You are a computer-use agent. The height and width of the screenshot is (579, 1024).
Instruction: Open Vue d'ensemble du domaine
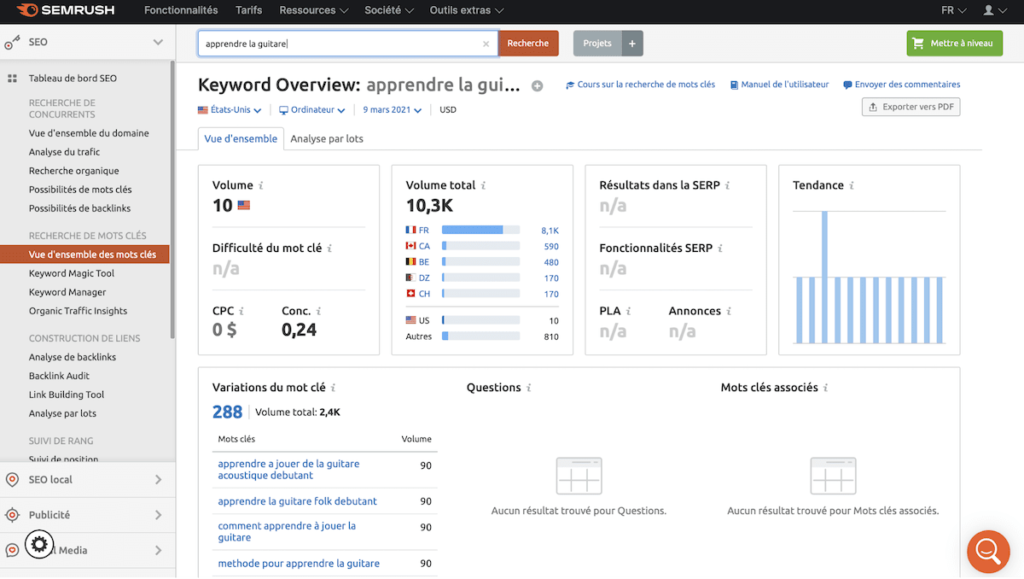(89, 133)
